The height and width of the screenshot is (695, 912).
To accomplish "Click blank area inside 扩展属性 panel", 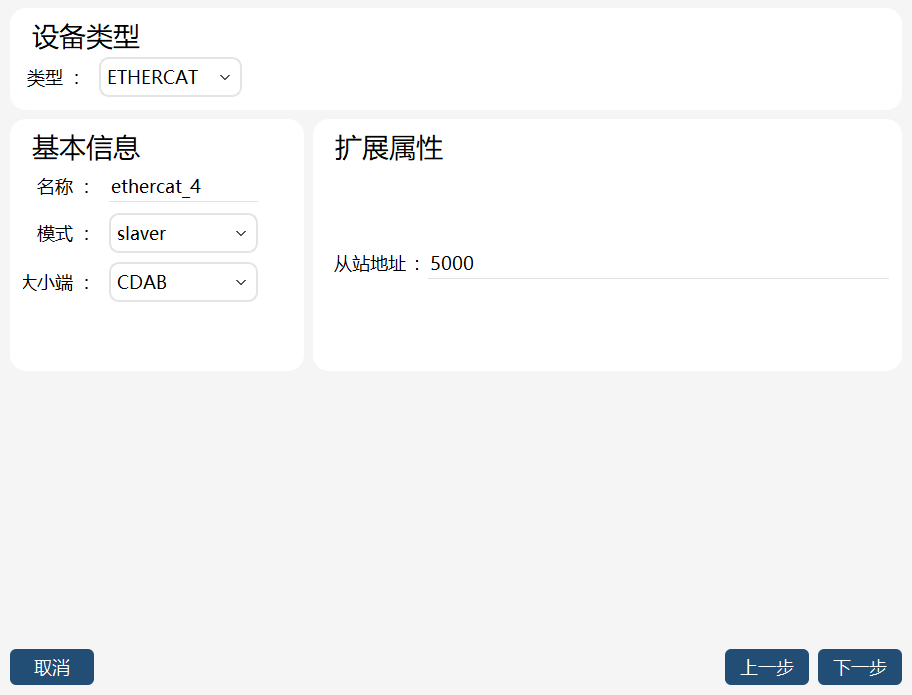I will click(607, 326).
